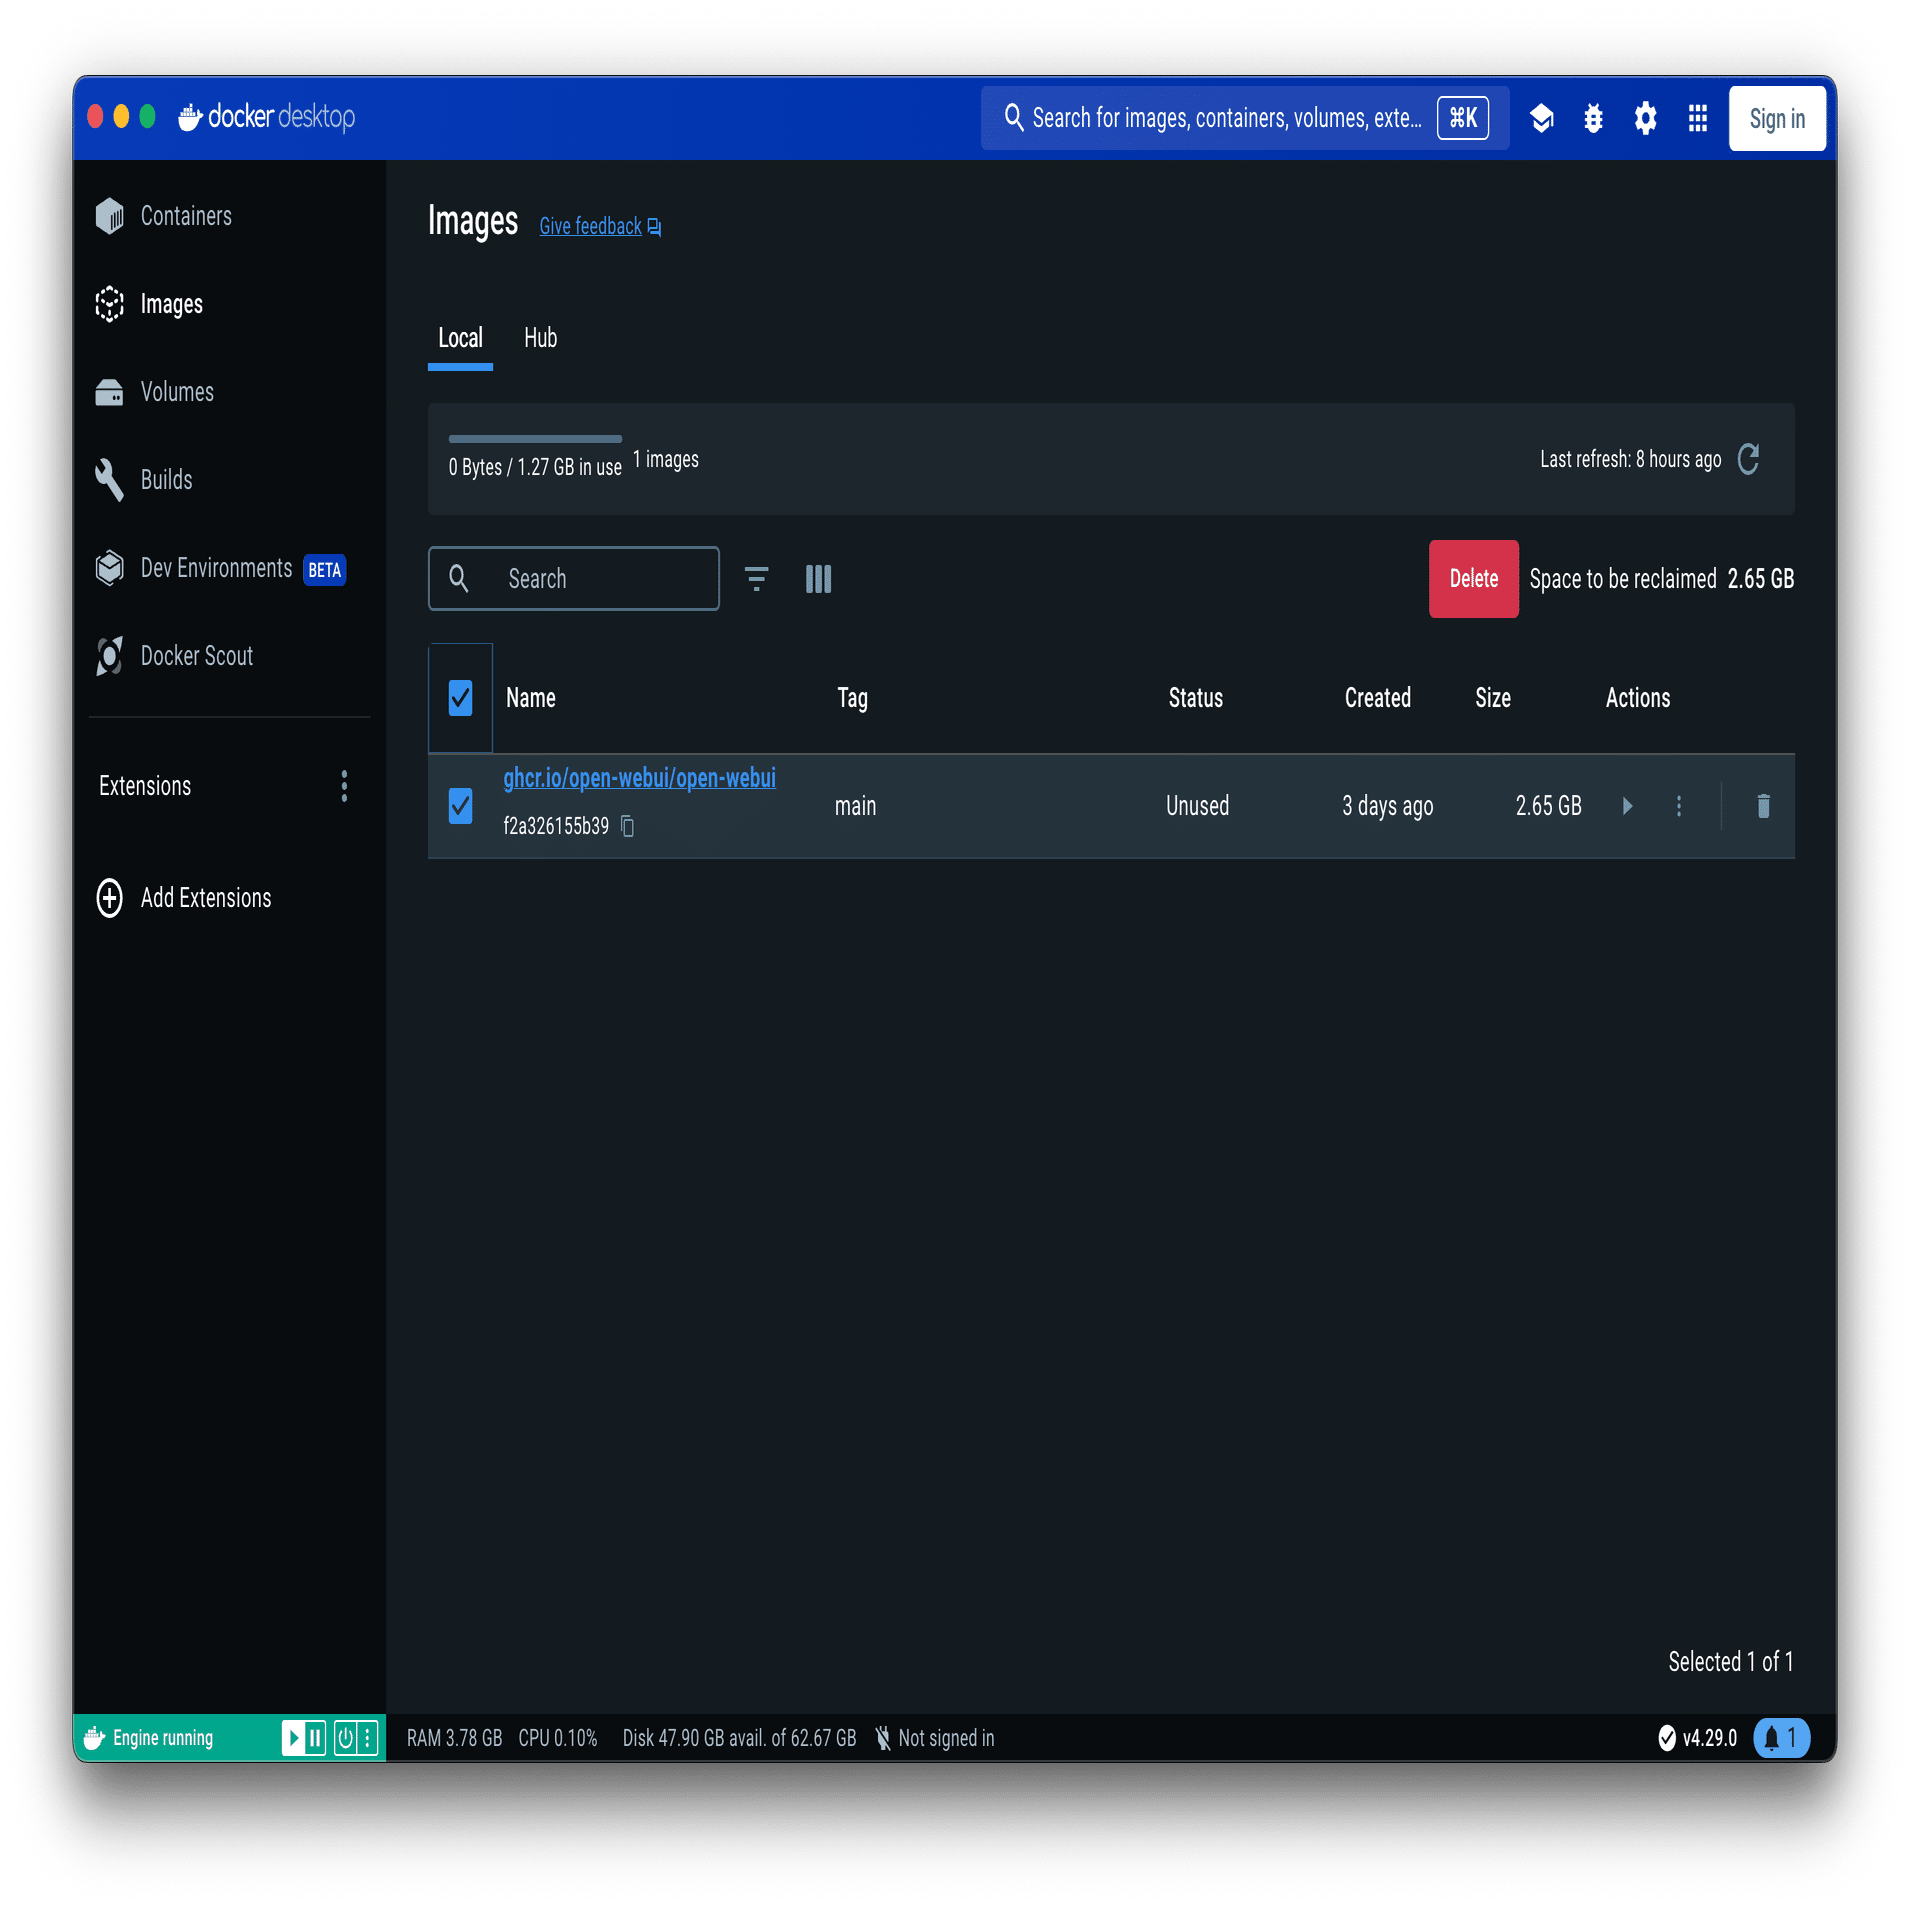The height and width of the screenshot is (1910, 1910).
Task: Click the disk usage progress bar
Action: pos(535,439)
